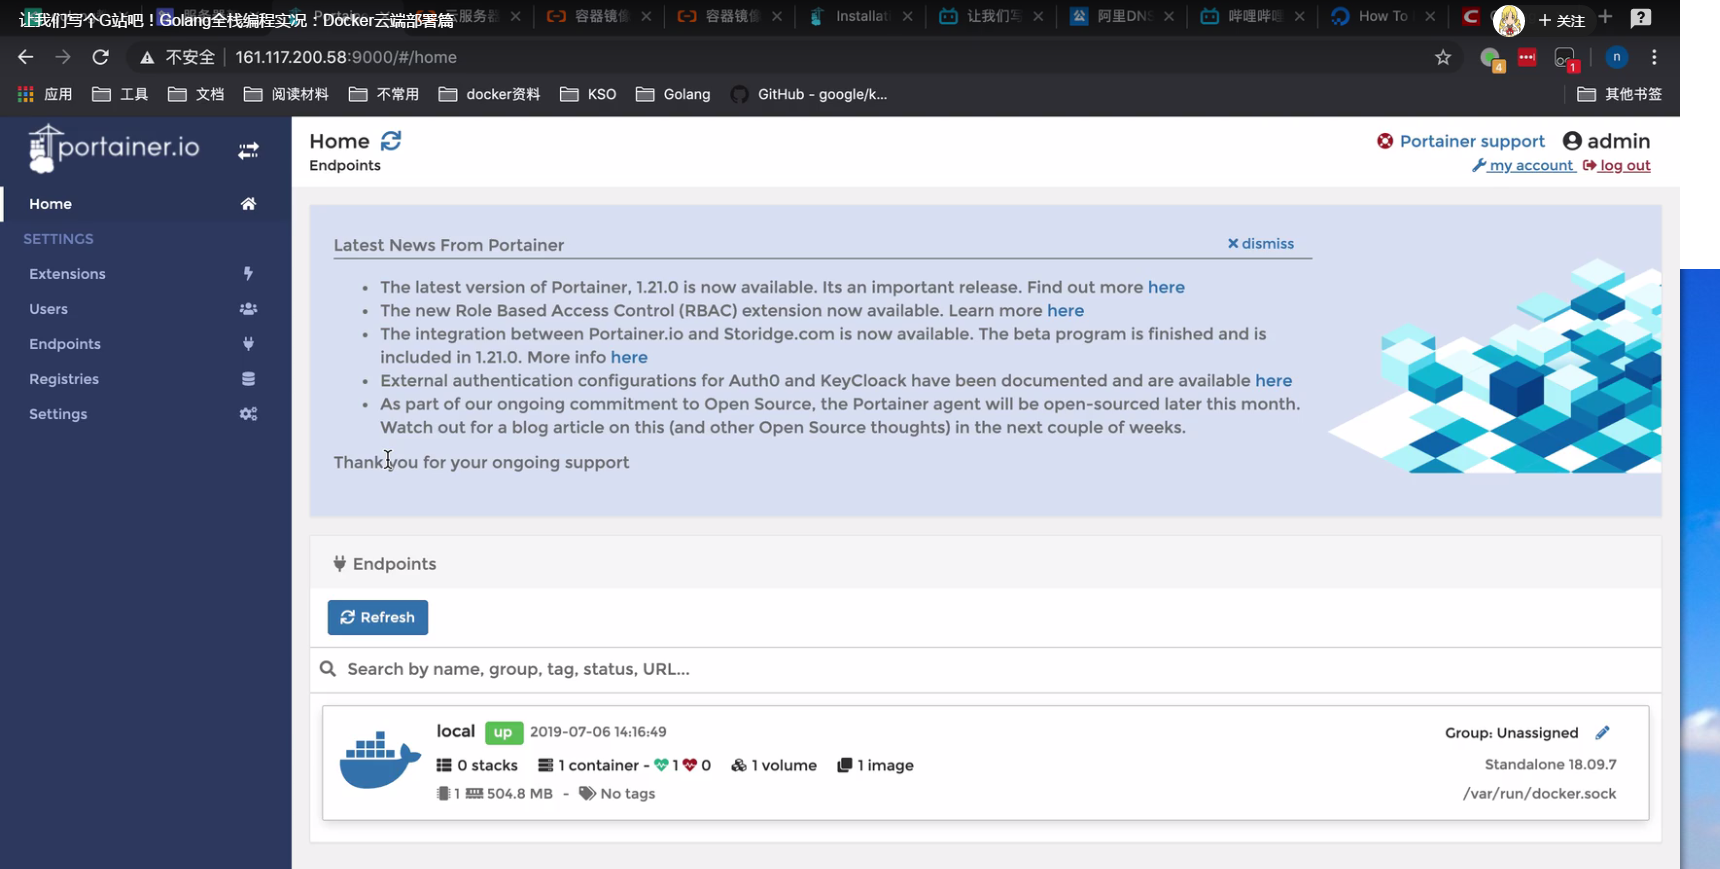Click 'Standalone 18.09.7' text
The height and width of the screenshot is (869, 1720).
[1550, 765]
